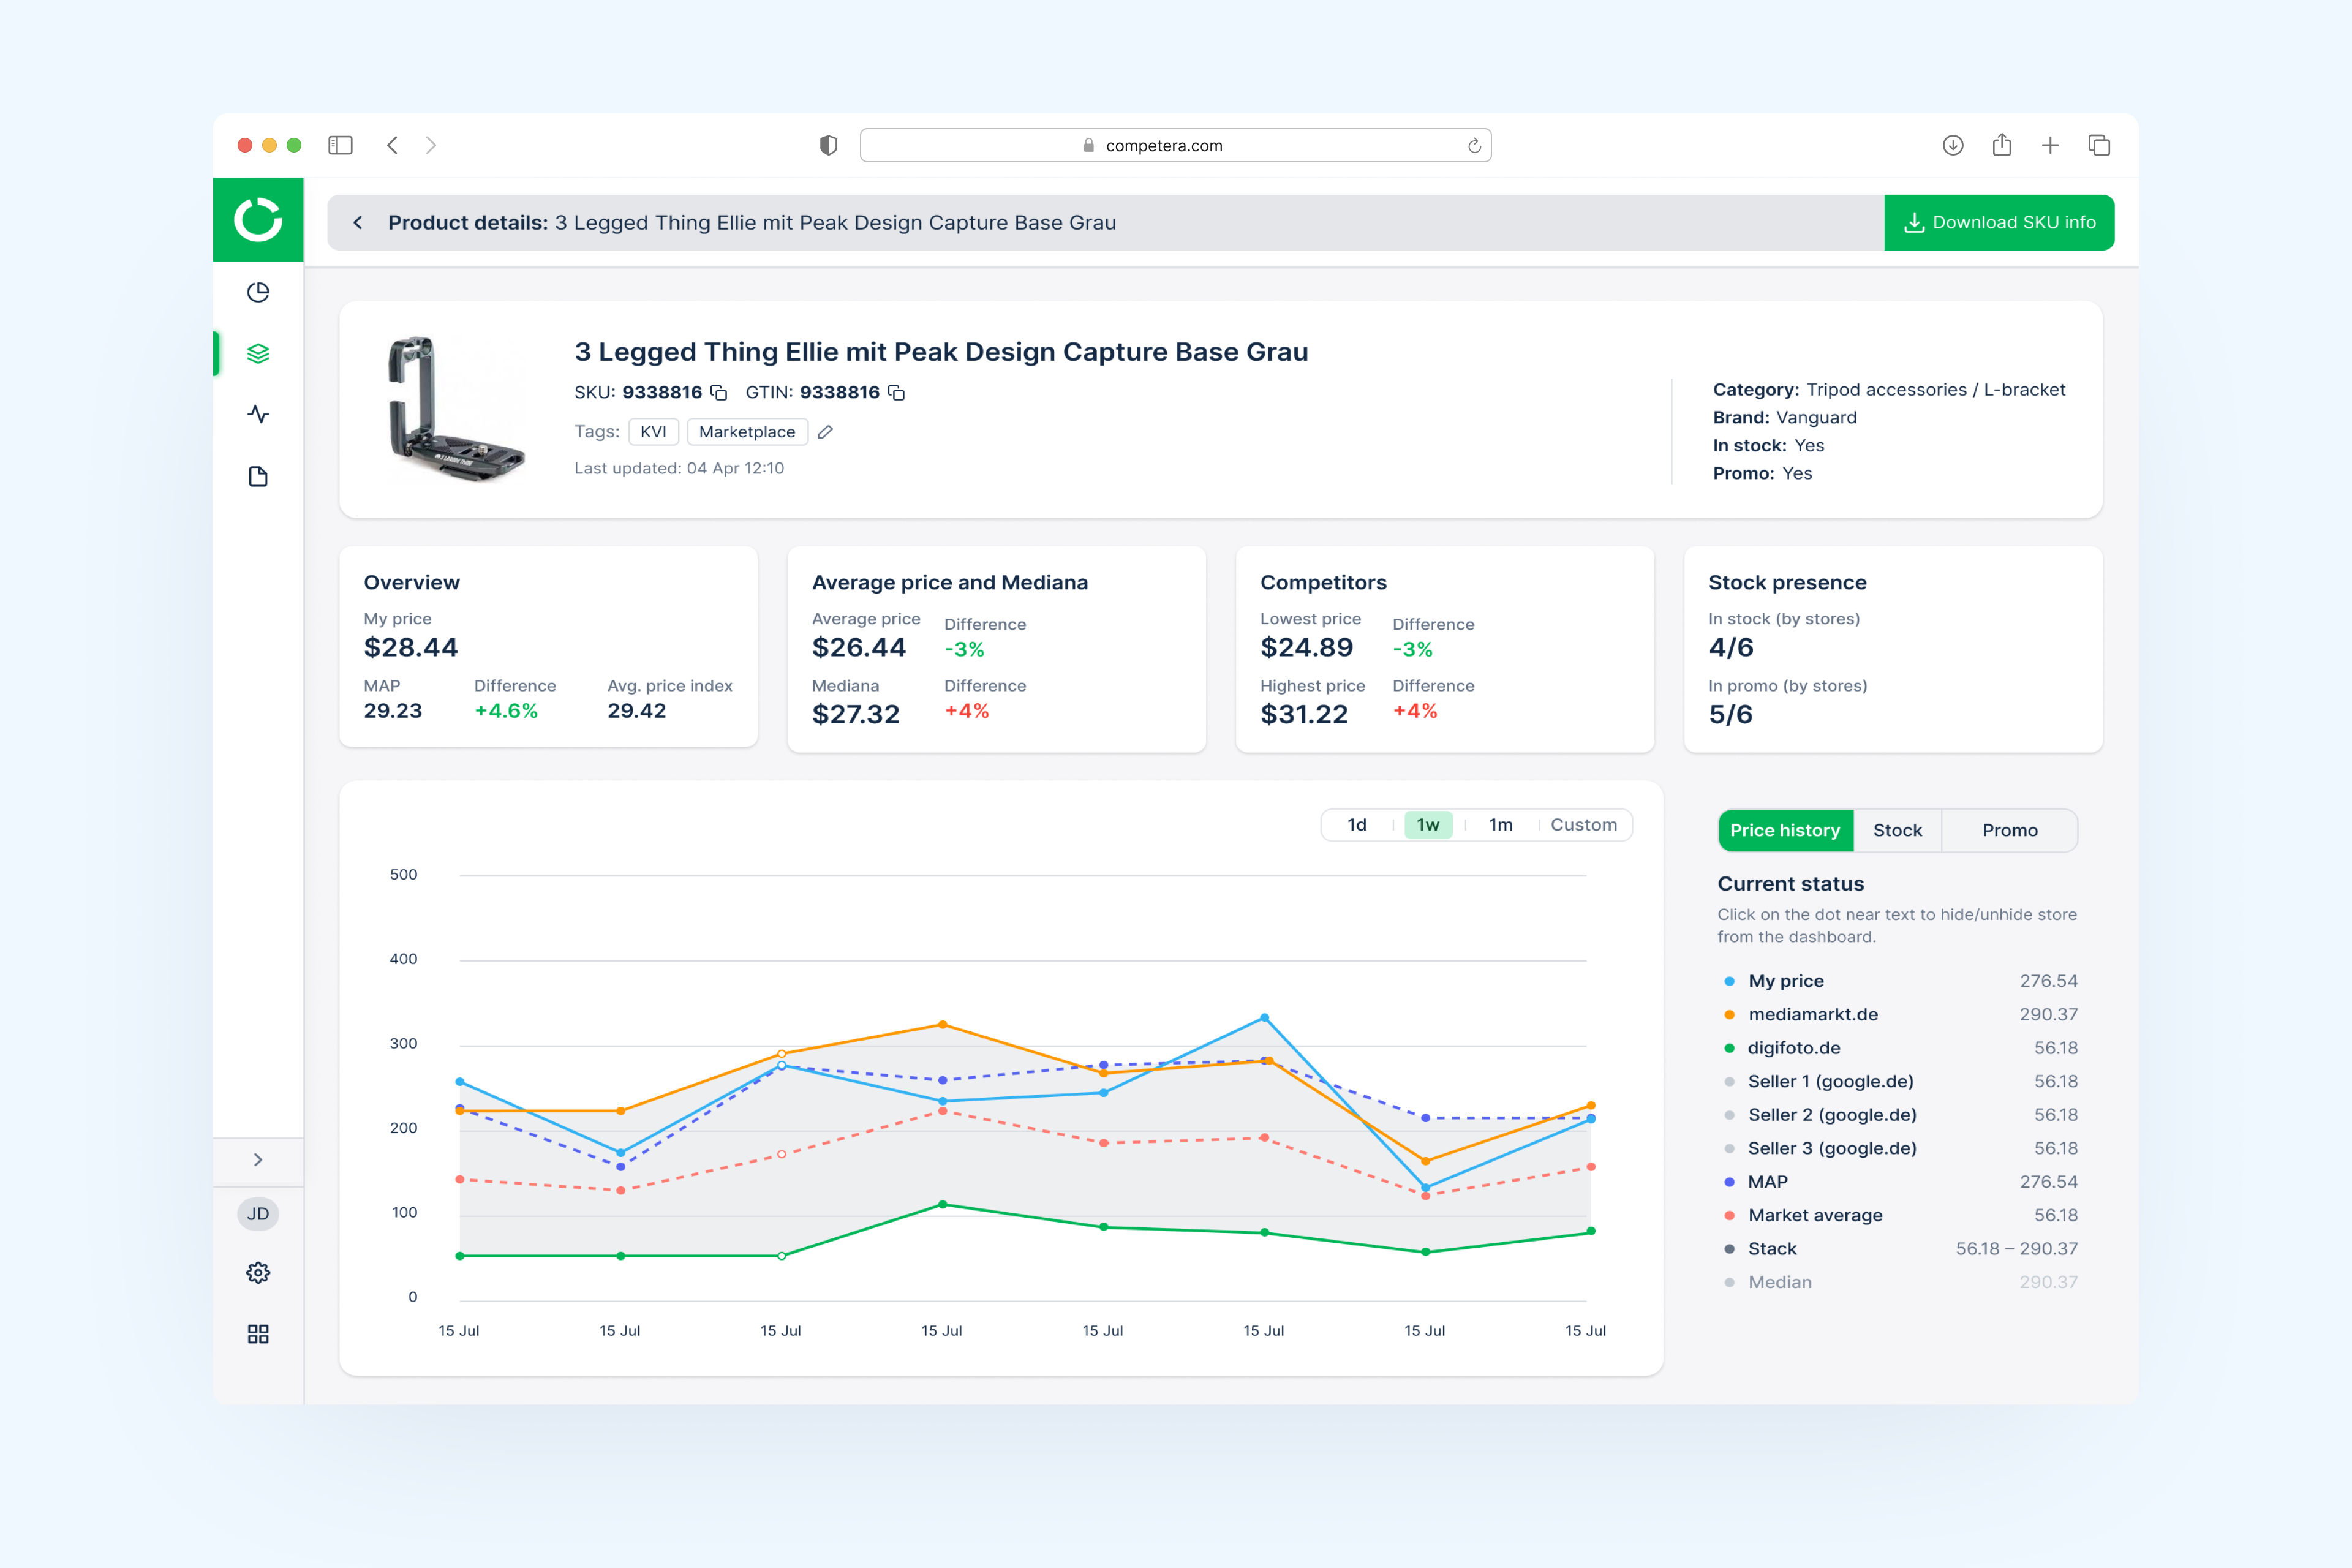Click the MAP difference +4.6%
This screenshot has height=1568, width=2352.
pos(506,711)
